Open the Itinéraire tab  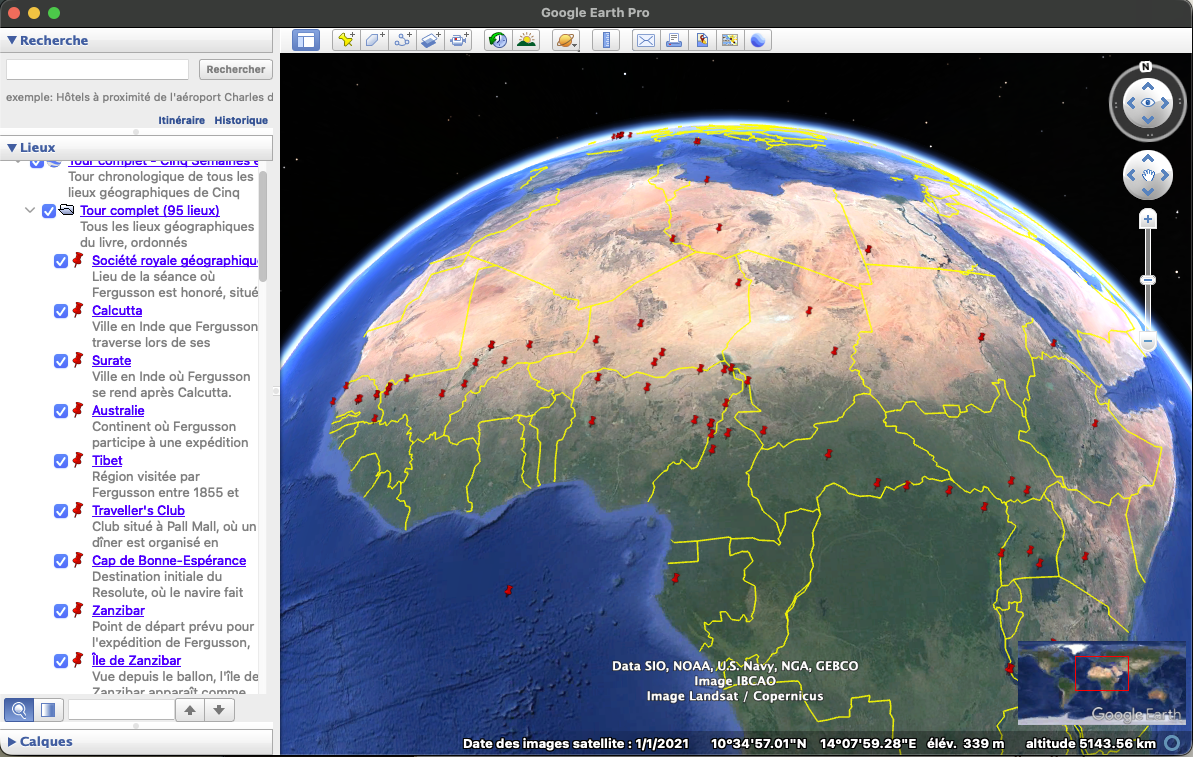(181, 120)
